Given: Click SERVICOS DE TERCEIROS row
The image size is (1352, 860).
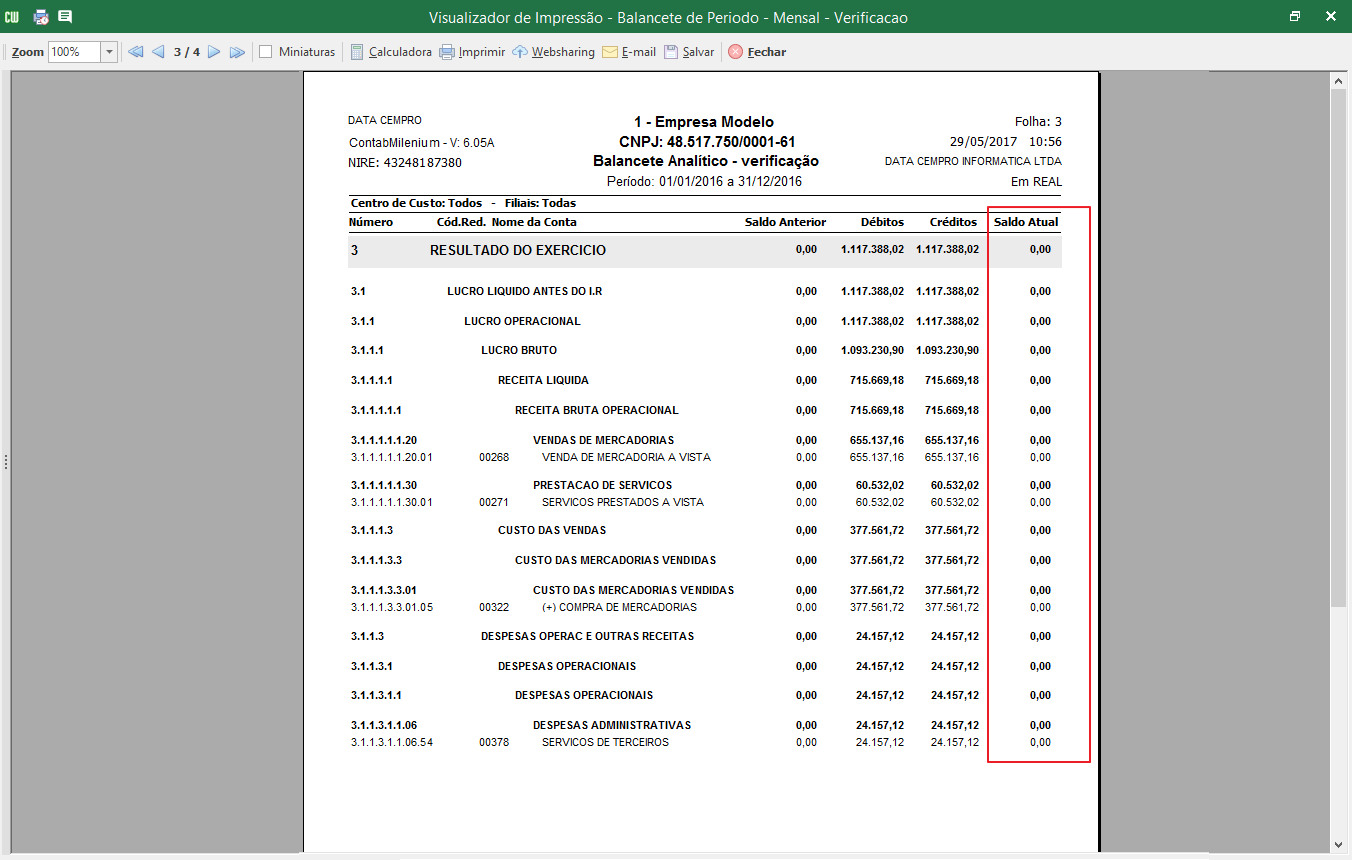Looking at the screenshot, I should [605, 742].
